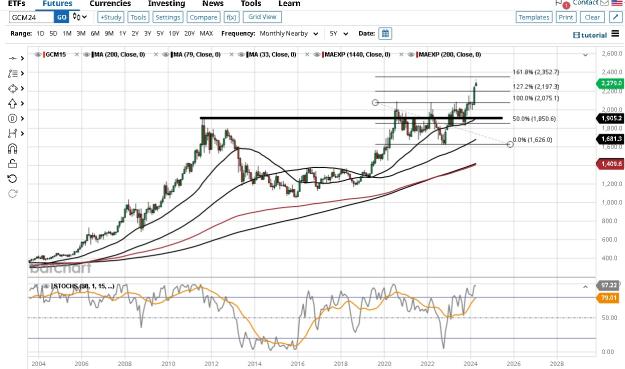Click the US flag region icon

pyautogui.click(x=616, y=3)
